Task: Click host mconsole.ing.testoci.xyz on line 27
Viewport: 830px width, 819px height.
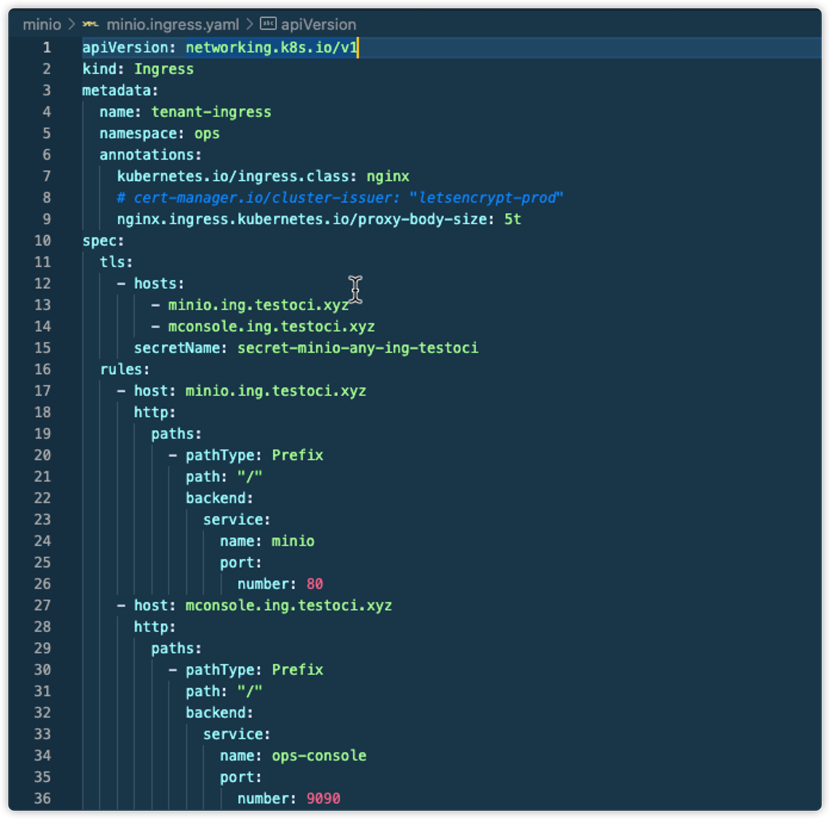Action: coord(288,606)
